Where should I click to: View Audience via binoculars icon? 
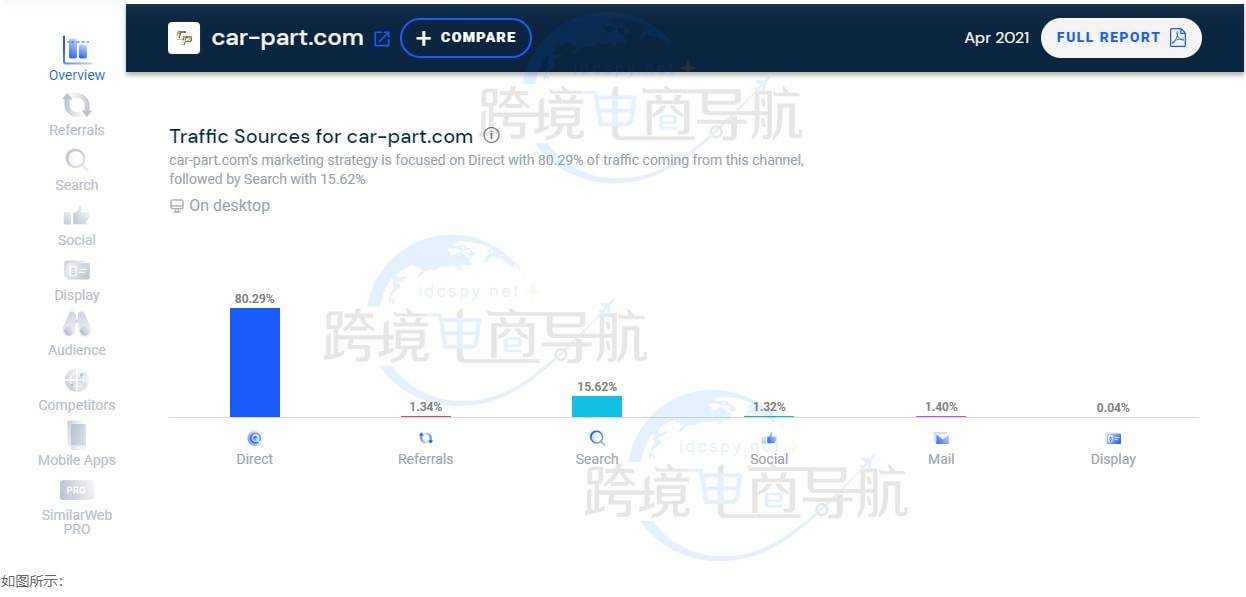(x=76, y=325)
